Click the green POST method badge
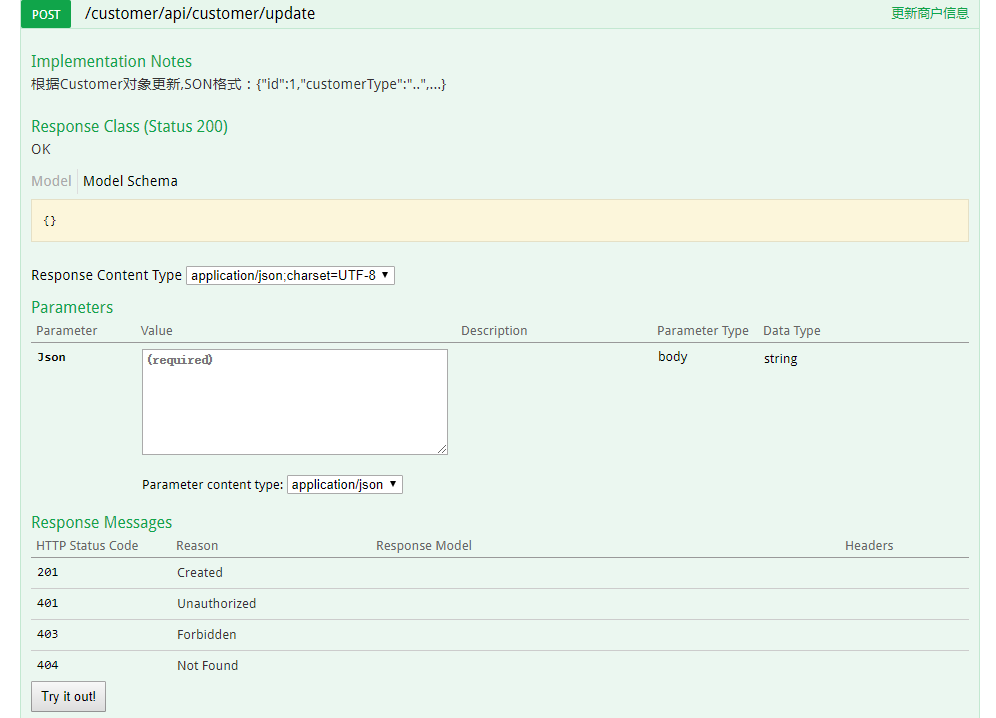Screen dimensions: 996x718 click(x=46, y=14)
